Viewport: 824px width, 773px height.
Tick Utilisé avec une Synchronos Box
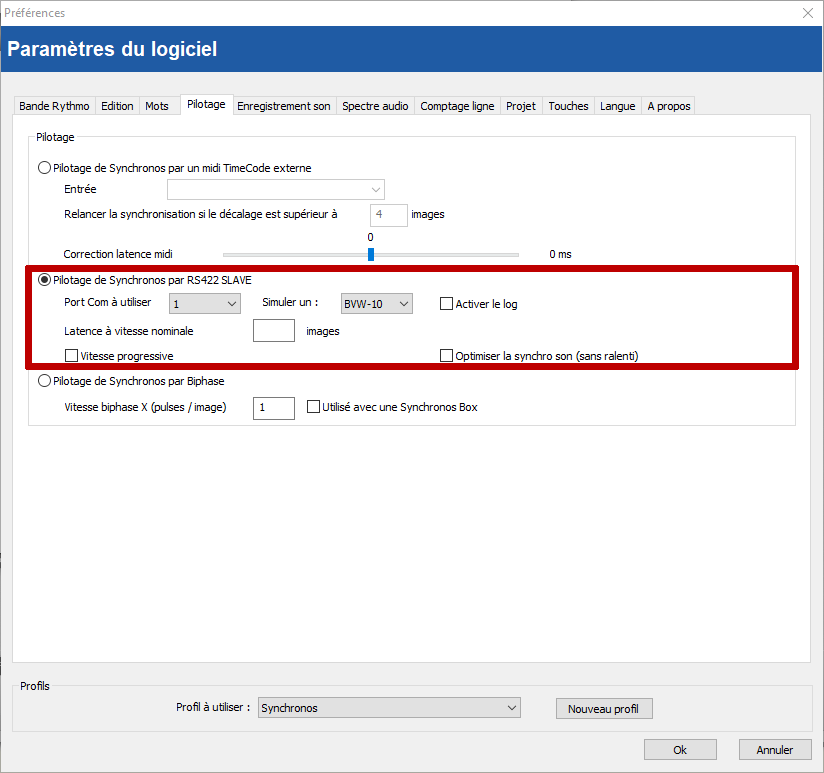pos(314,407)
